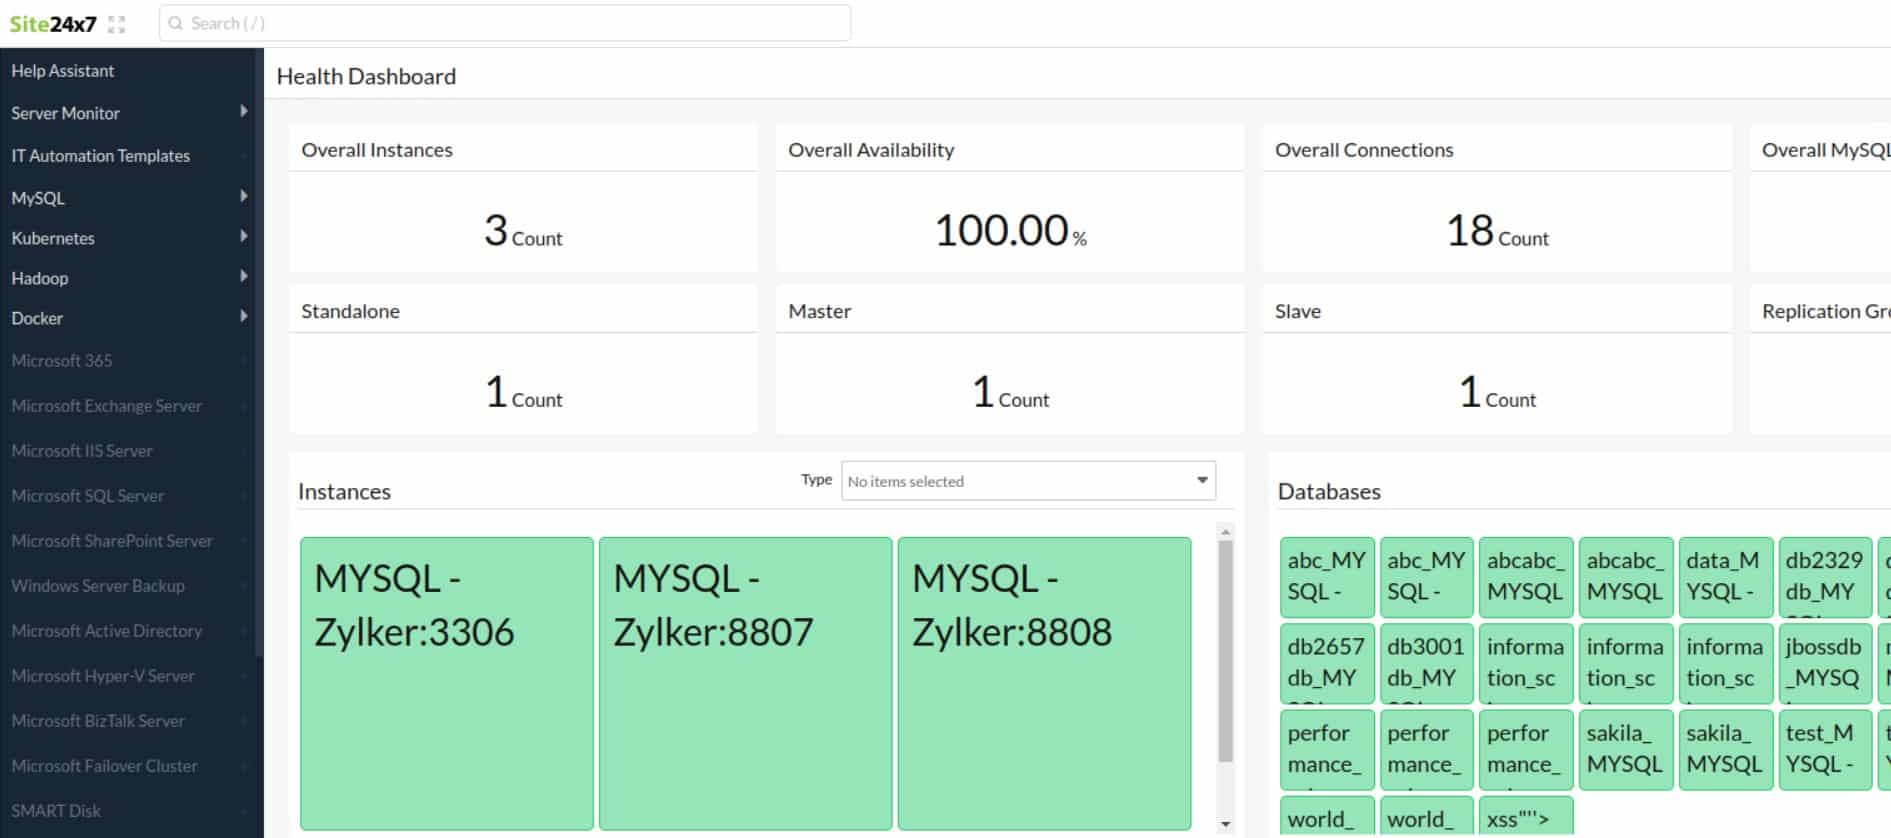Open Microsoft IIS Server item
1891x838 pixels.
pos(82,451)
